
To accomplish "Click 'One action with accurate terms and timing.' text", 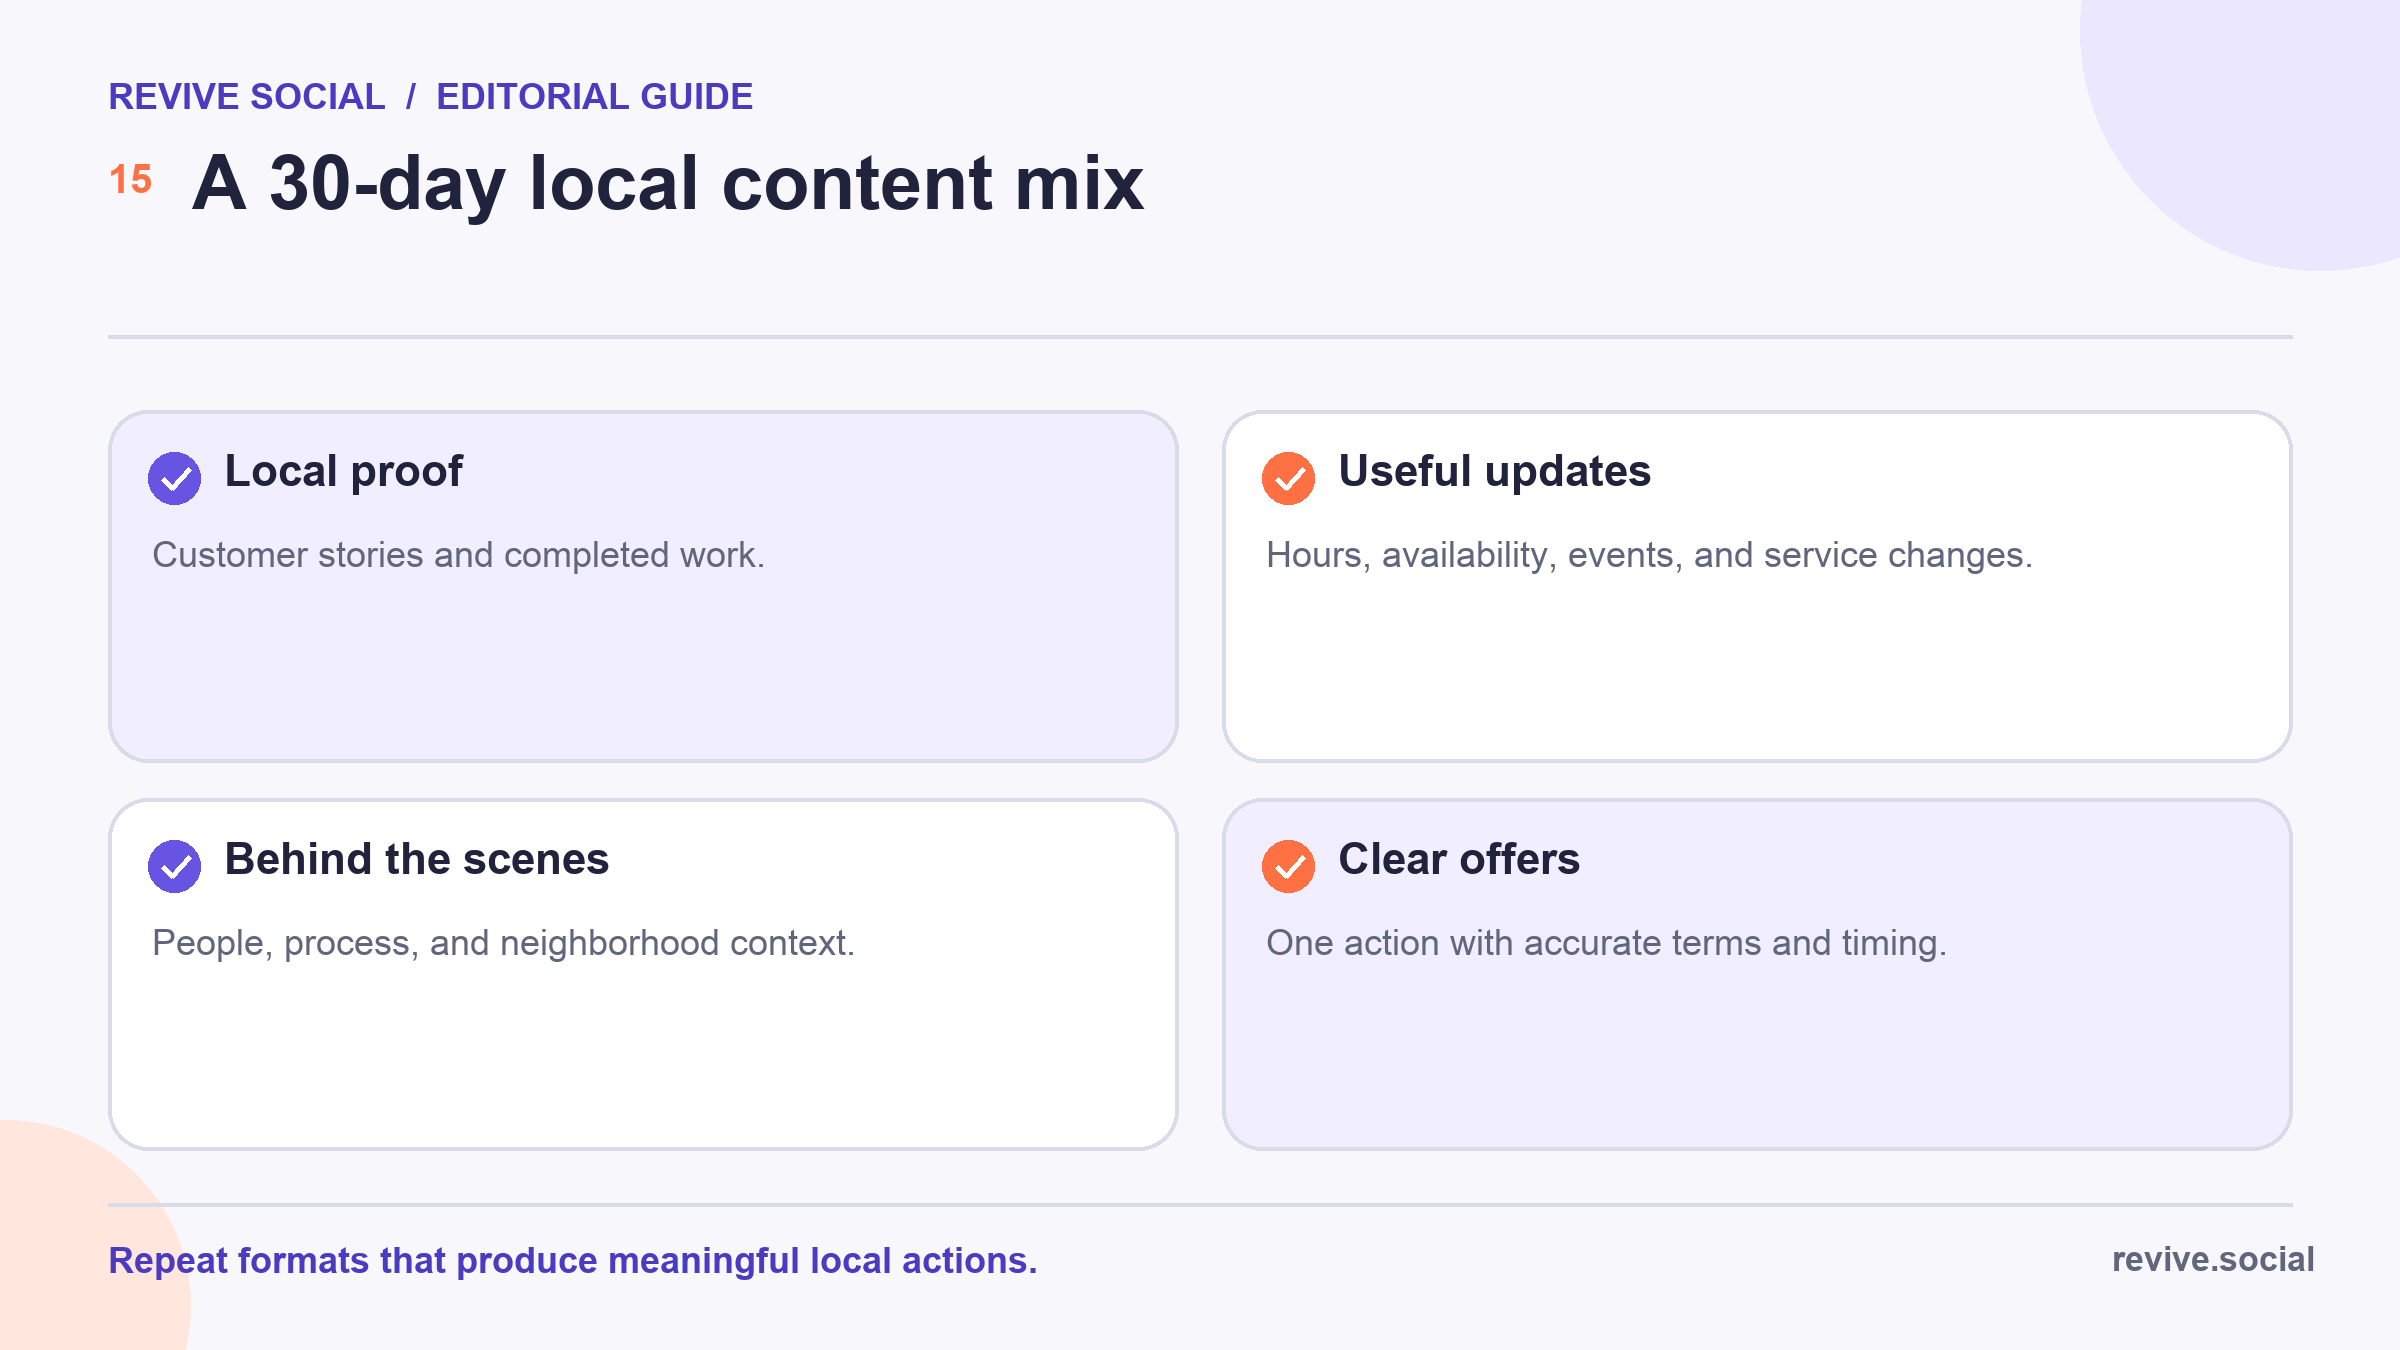I will pos(1606,943).
